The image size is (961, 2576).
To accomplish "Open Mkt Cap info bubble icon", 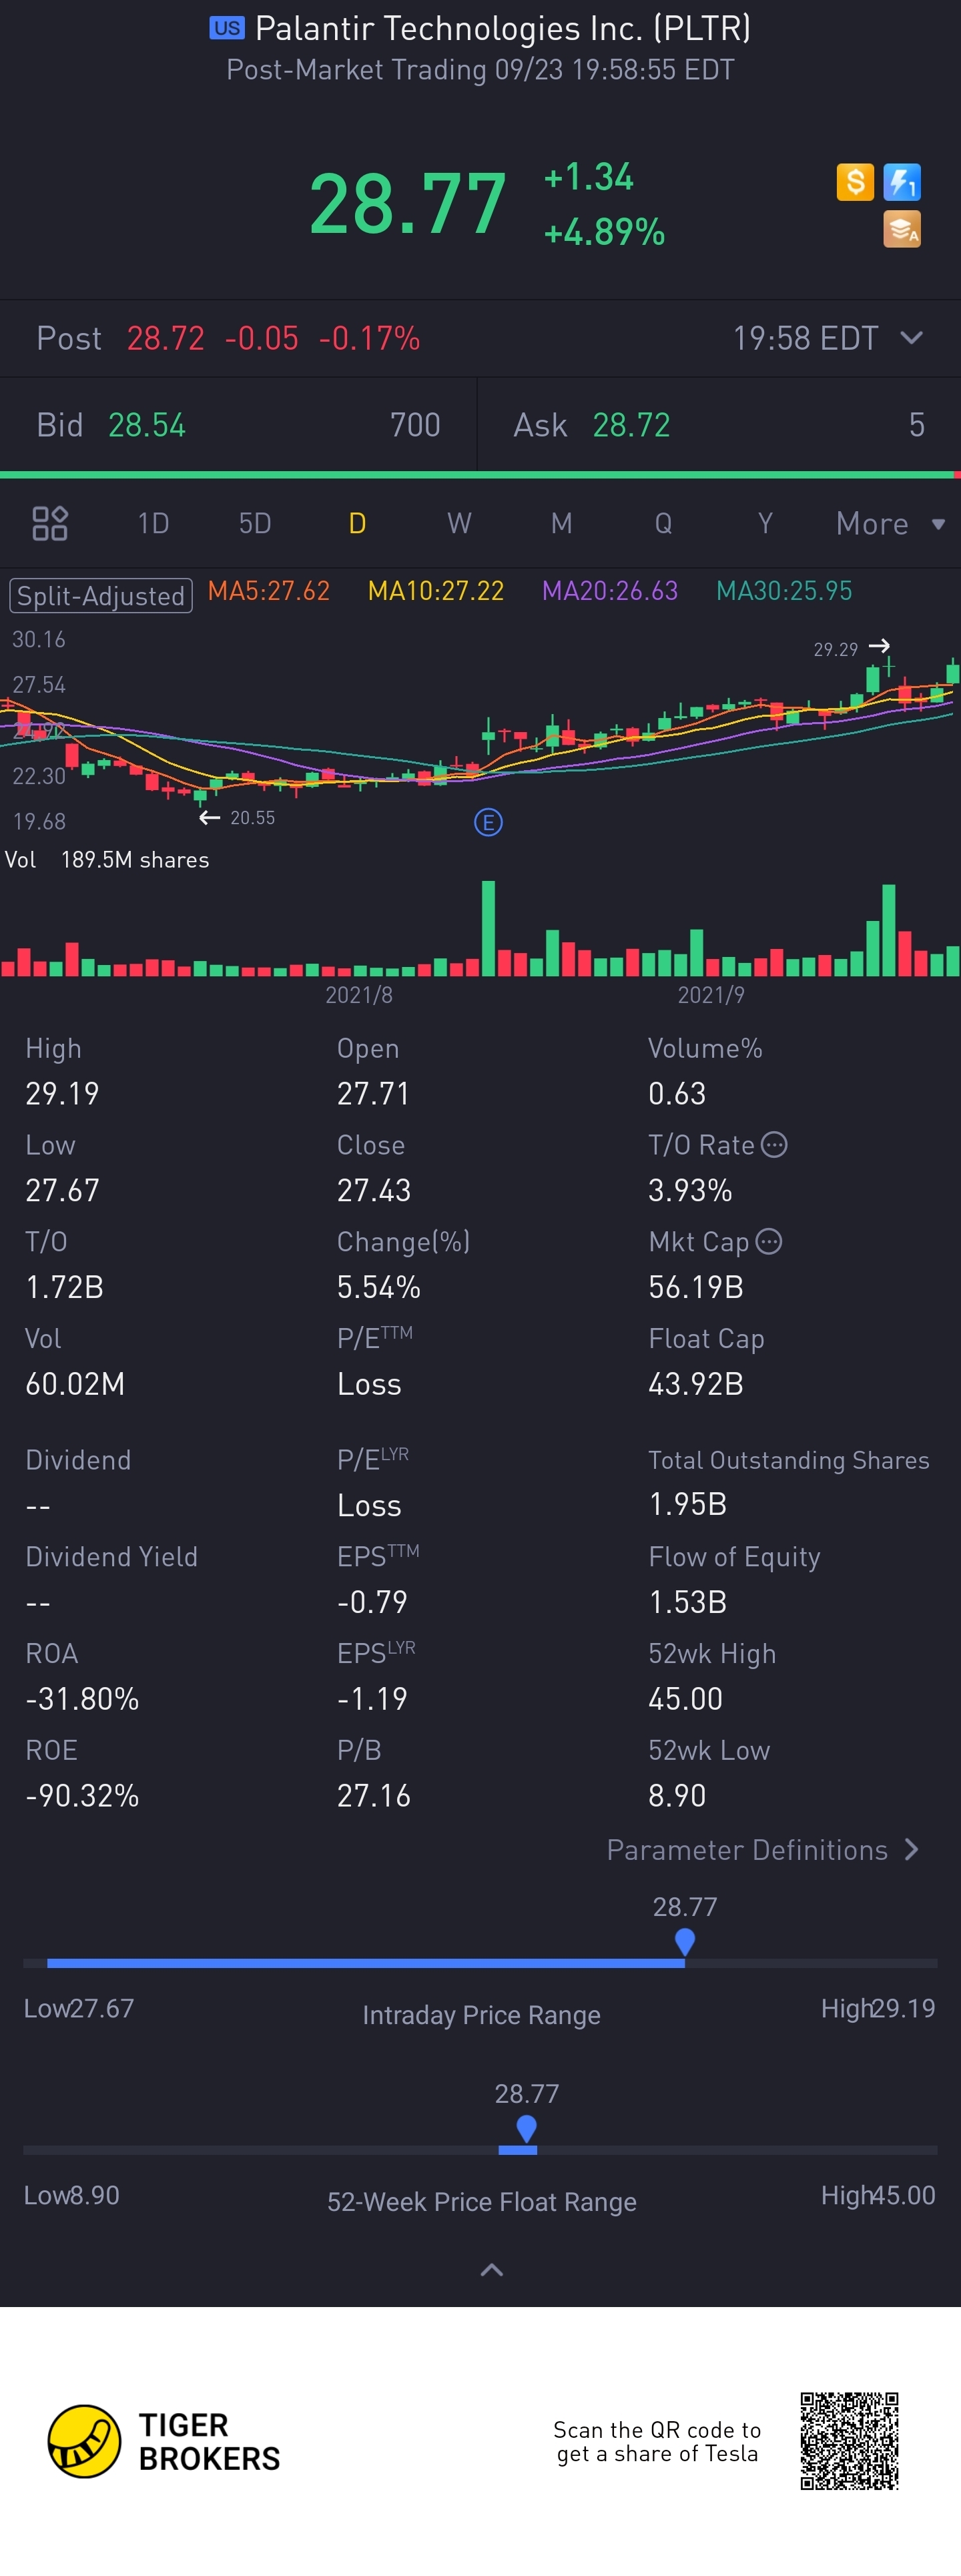I will (769, 1242).
